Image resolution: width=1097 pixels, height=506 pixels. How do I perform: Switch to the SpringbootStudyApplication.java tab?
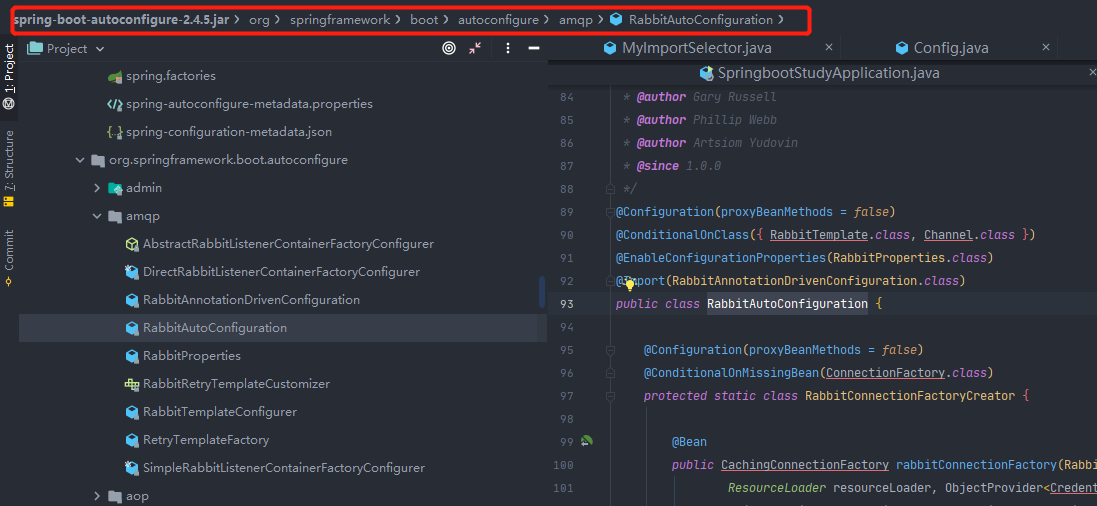click(x=828, y=73)
